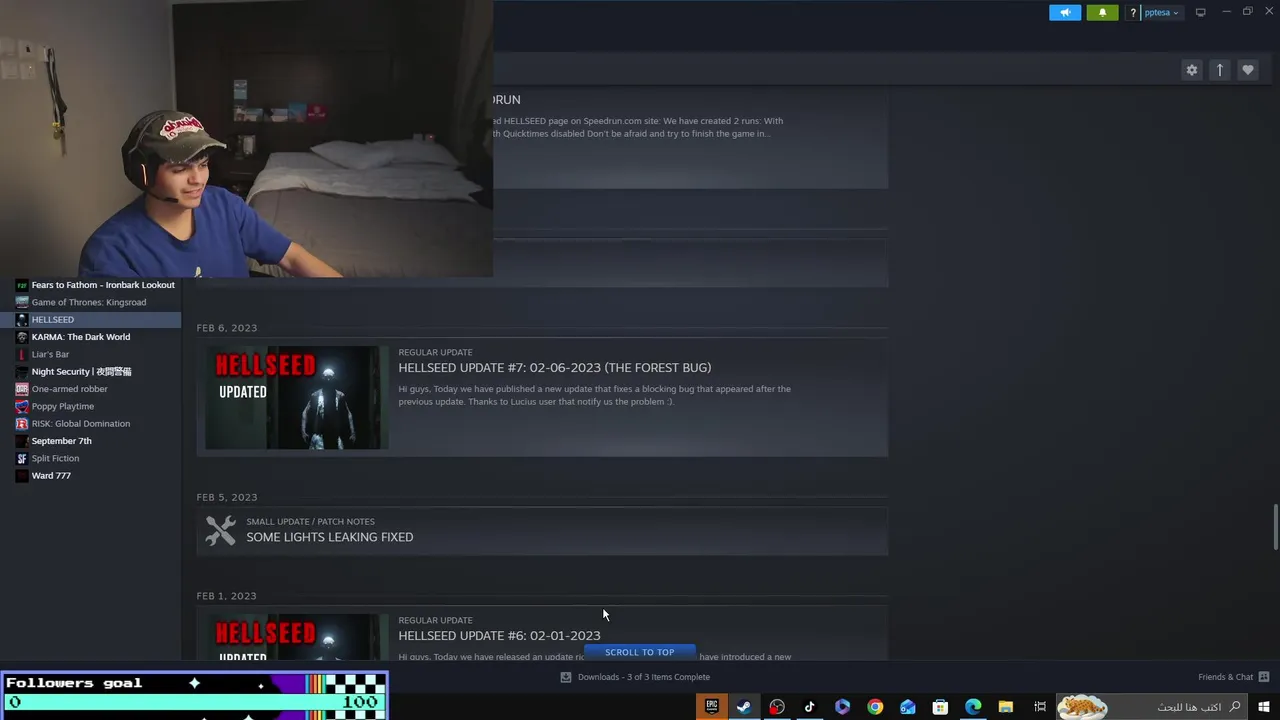Image resolution: width=1280 pixels, height=720 pixels.
Task: Click Steam icon in taskbar
Action: click(x=744, y=707)
